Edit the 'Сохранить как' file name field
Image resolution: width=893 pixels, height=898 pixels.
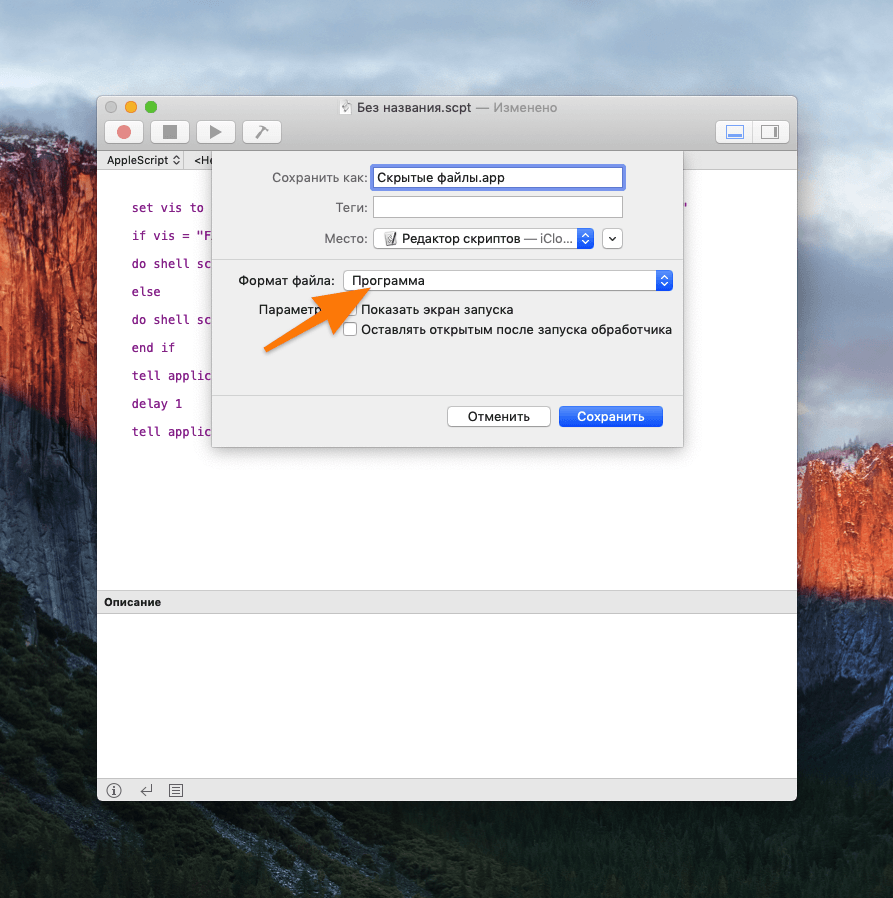[x=497, y=178]
